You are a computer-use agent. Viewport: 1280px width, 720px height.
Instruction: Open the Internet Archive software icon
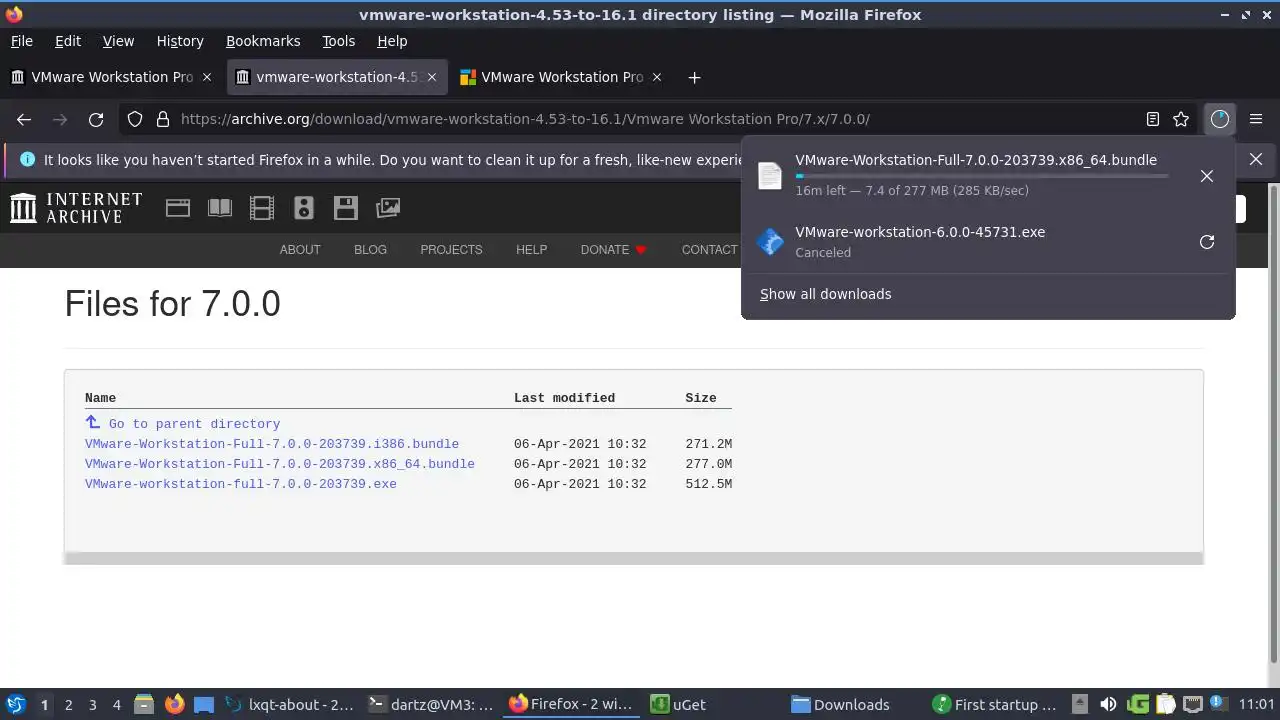pyautogui.click(x=346, y=208)
